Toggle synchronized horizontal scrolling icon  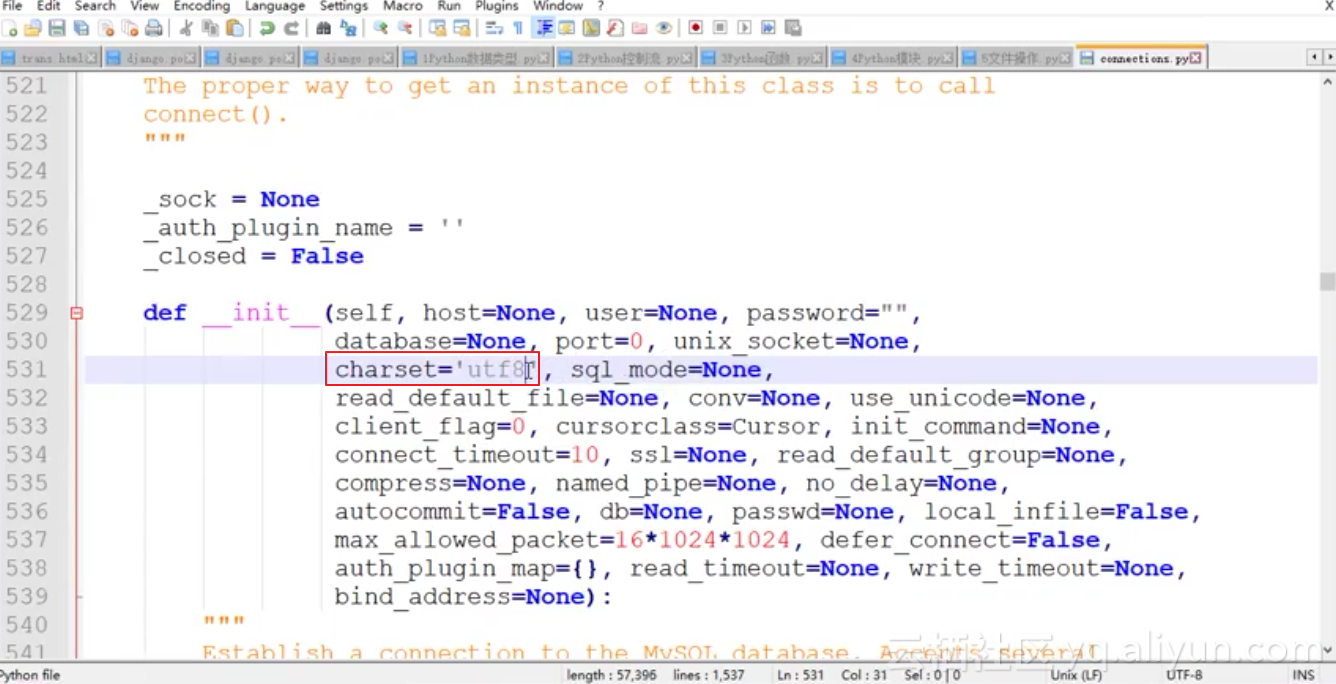[x=462, y=28]
